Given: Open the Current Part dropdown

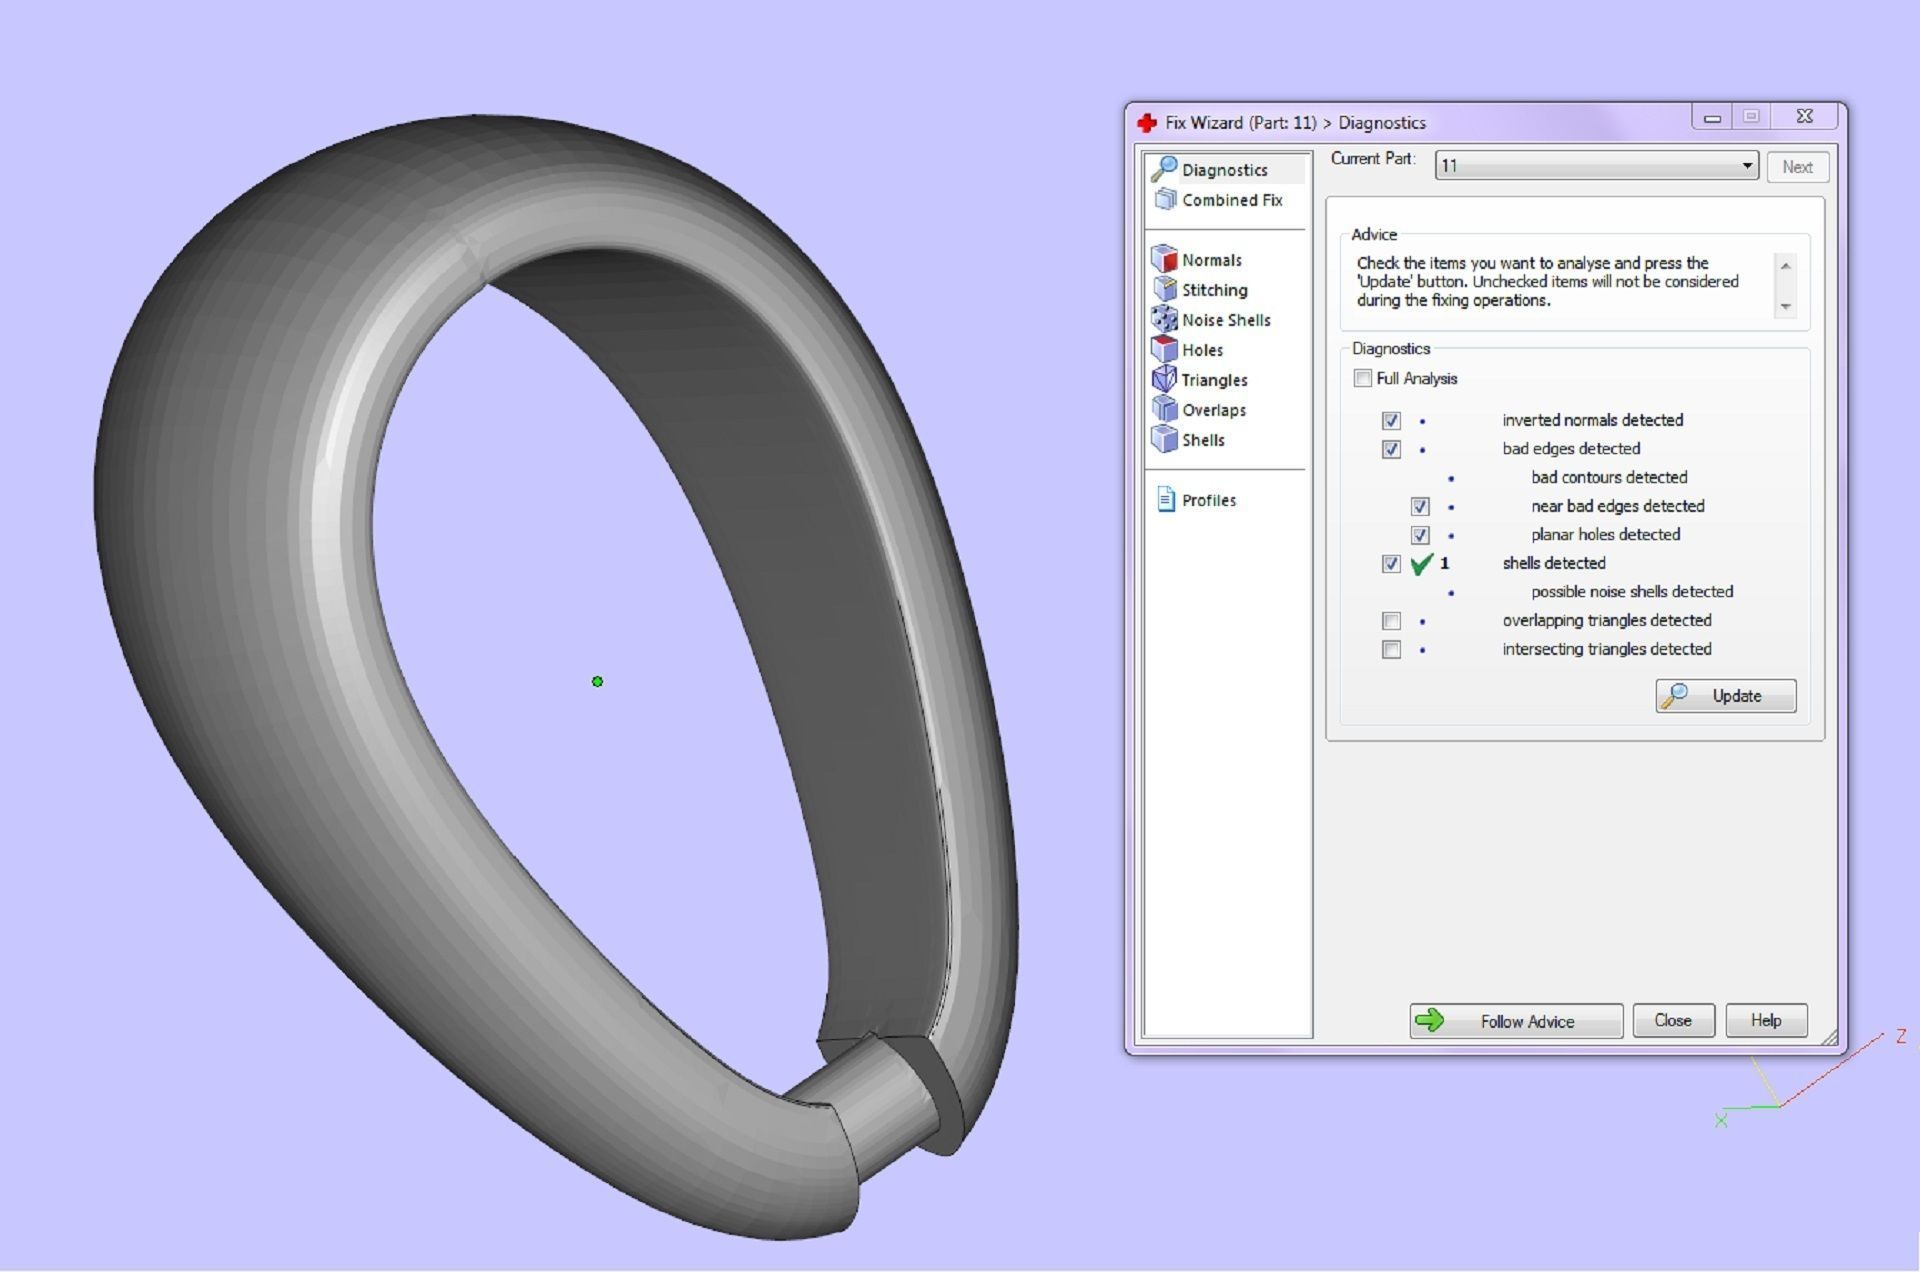Looking at the screenshot, I should pos(1596,166).
